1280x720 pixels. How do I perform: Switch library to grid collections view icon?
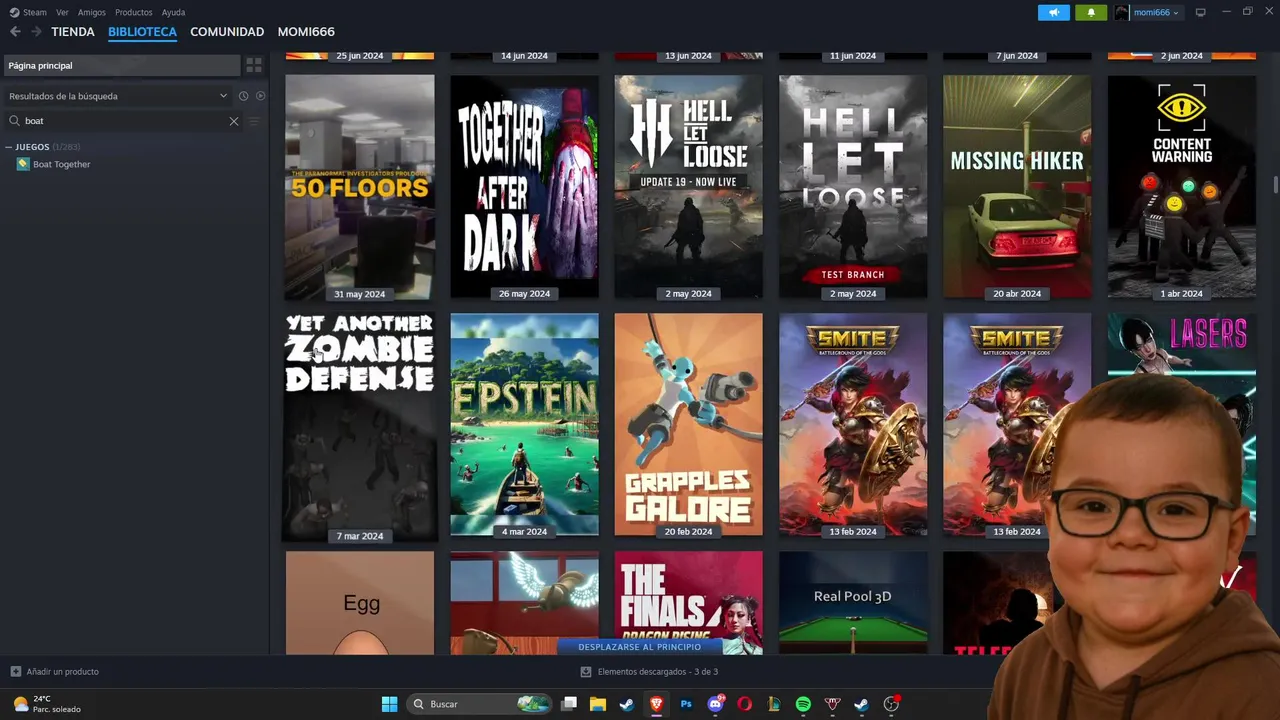pyautogui.click(x=254, y=65)
